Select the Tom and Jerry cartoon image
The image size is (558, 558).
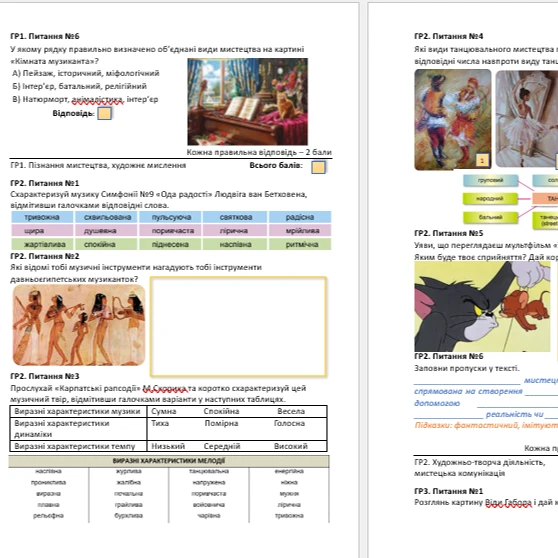(482, 306)
